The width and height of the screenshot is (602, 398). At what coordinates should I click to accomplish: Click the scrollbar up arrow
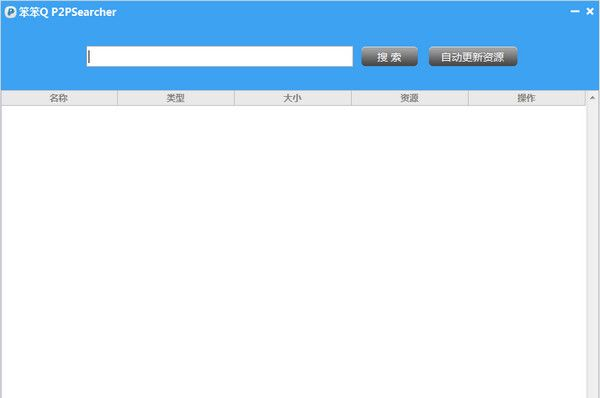(x=592, y=98)
